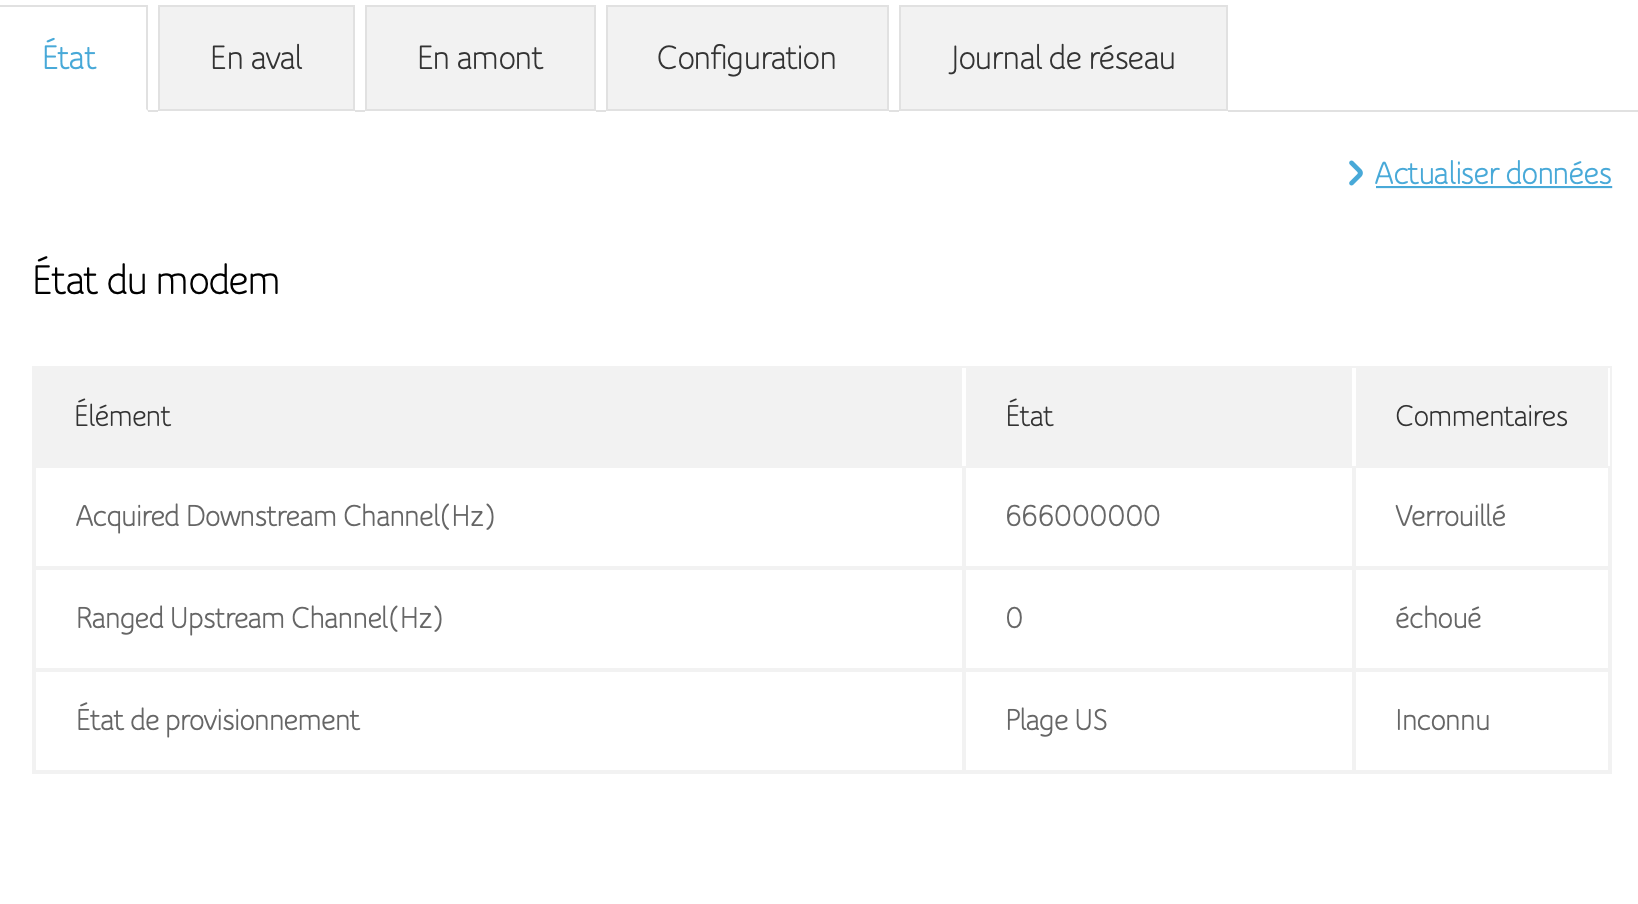Click the chevron icon beside Actualiser données
This screenshot has height=904, width=1638.
tap(1355, 174)
